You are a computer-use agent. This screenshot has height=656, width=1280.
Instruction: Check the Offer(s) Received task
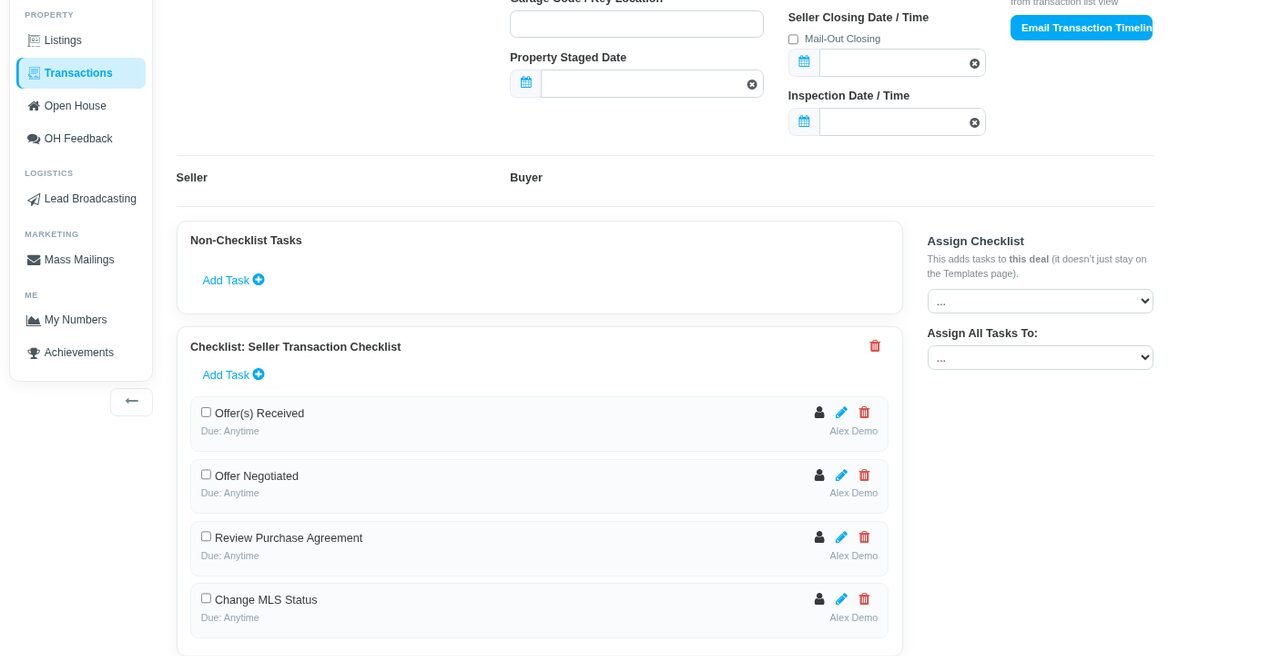[206, 412]
